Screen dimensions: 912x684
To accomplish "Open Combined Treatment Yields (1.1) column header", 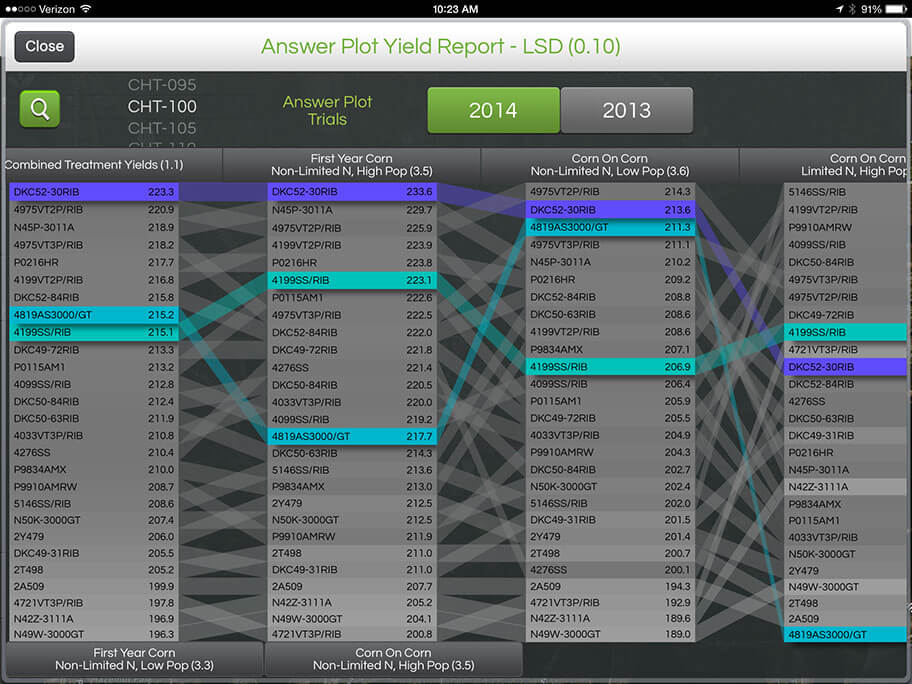I will 94,165.
